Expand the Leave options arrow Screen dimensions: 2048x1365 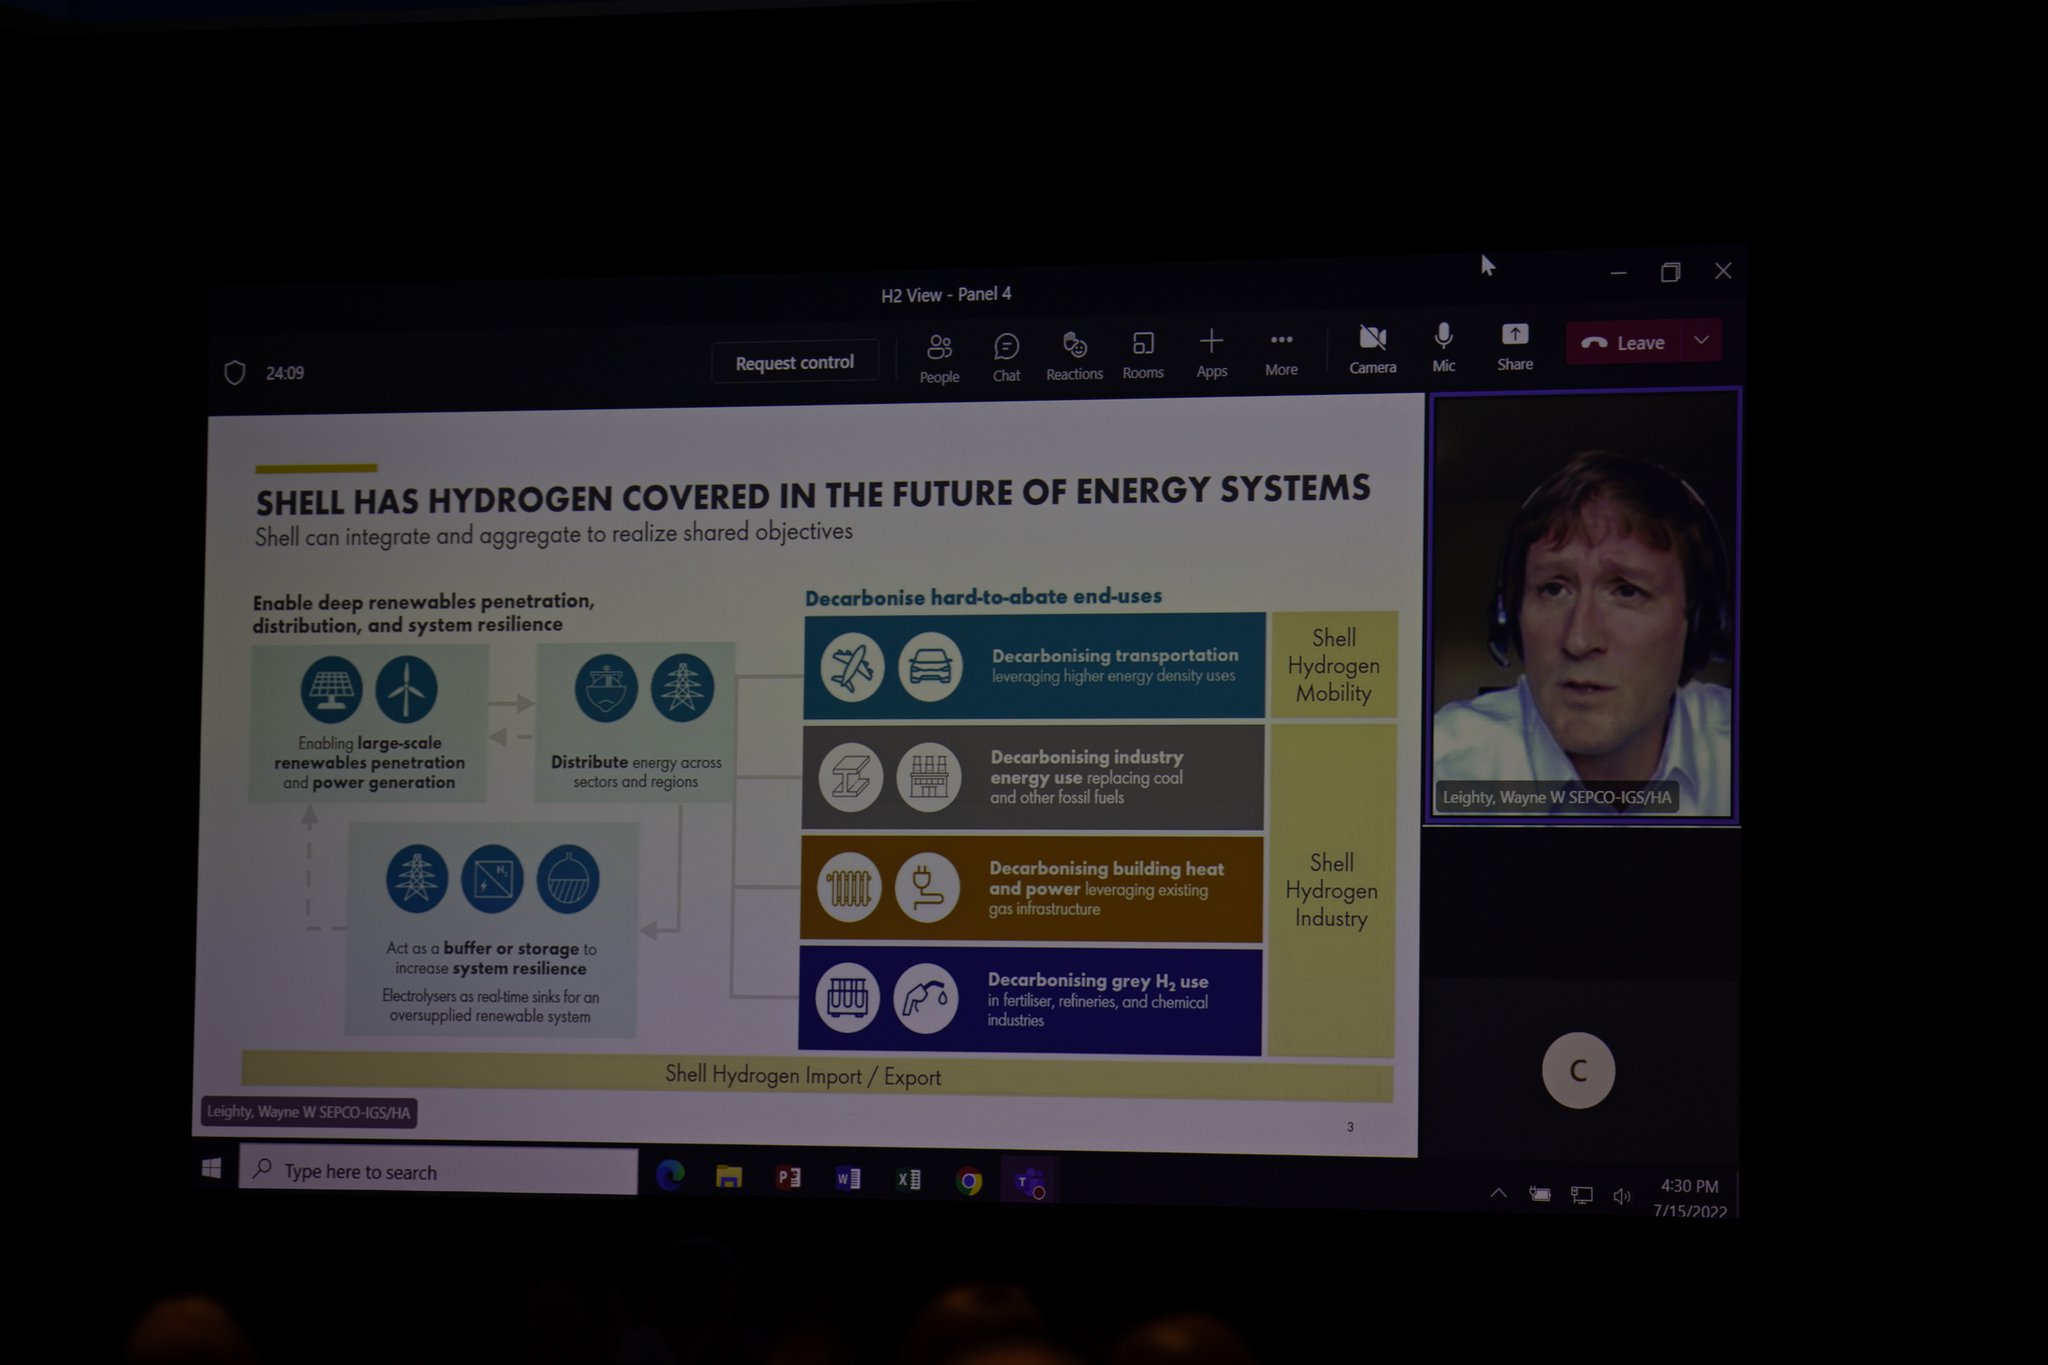coord(1702,341)
